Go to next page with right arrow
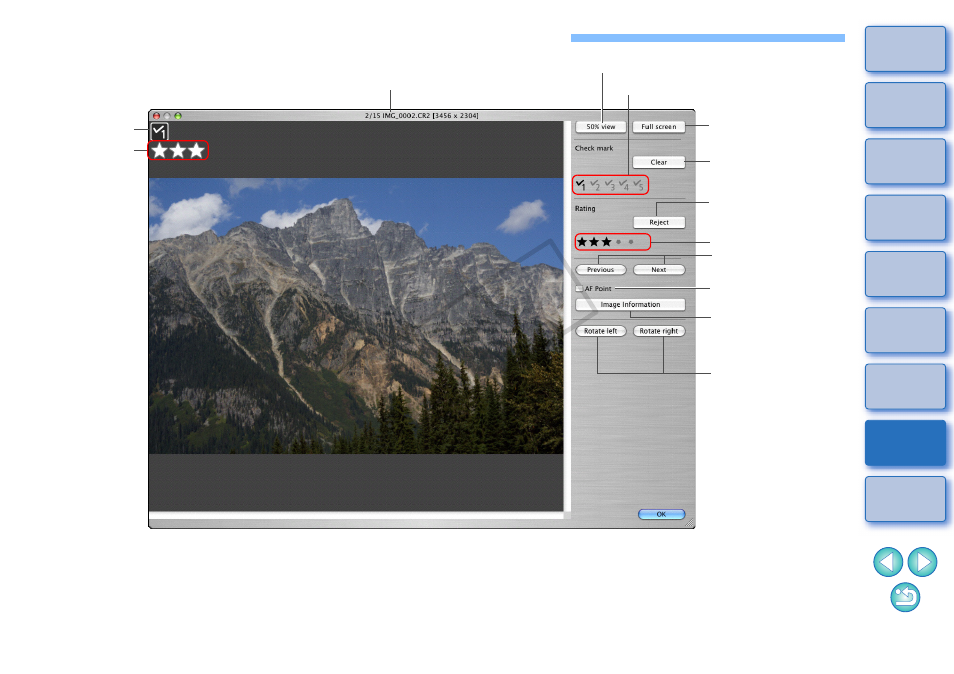The image size is (954, 674). [x=922, y=561]
